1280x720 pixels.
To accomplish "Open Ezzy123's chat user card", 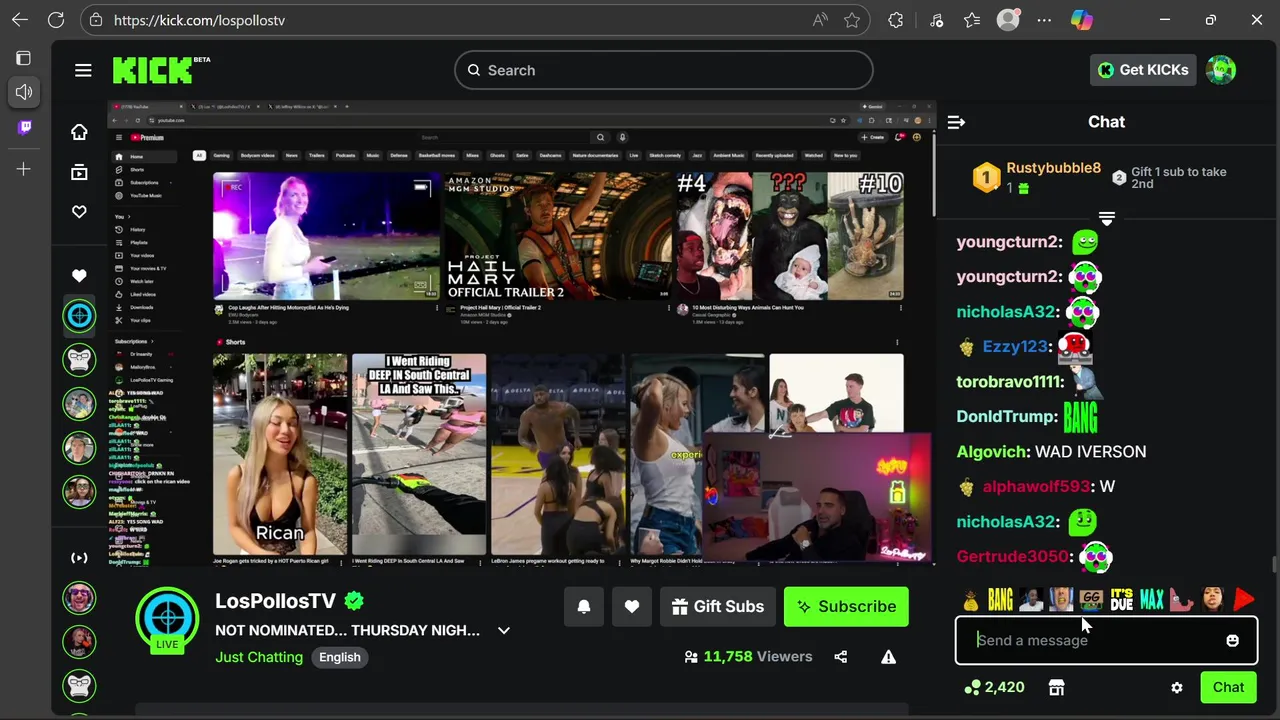I will pyautogui.click(x=1014, y=347).
